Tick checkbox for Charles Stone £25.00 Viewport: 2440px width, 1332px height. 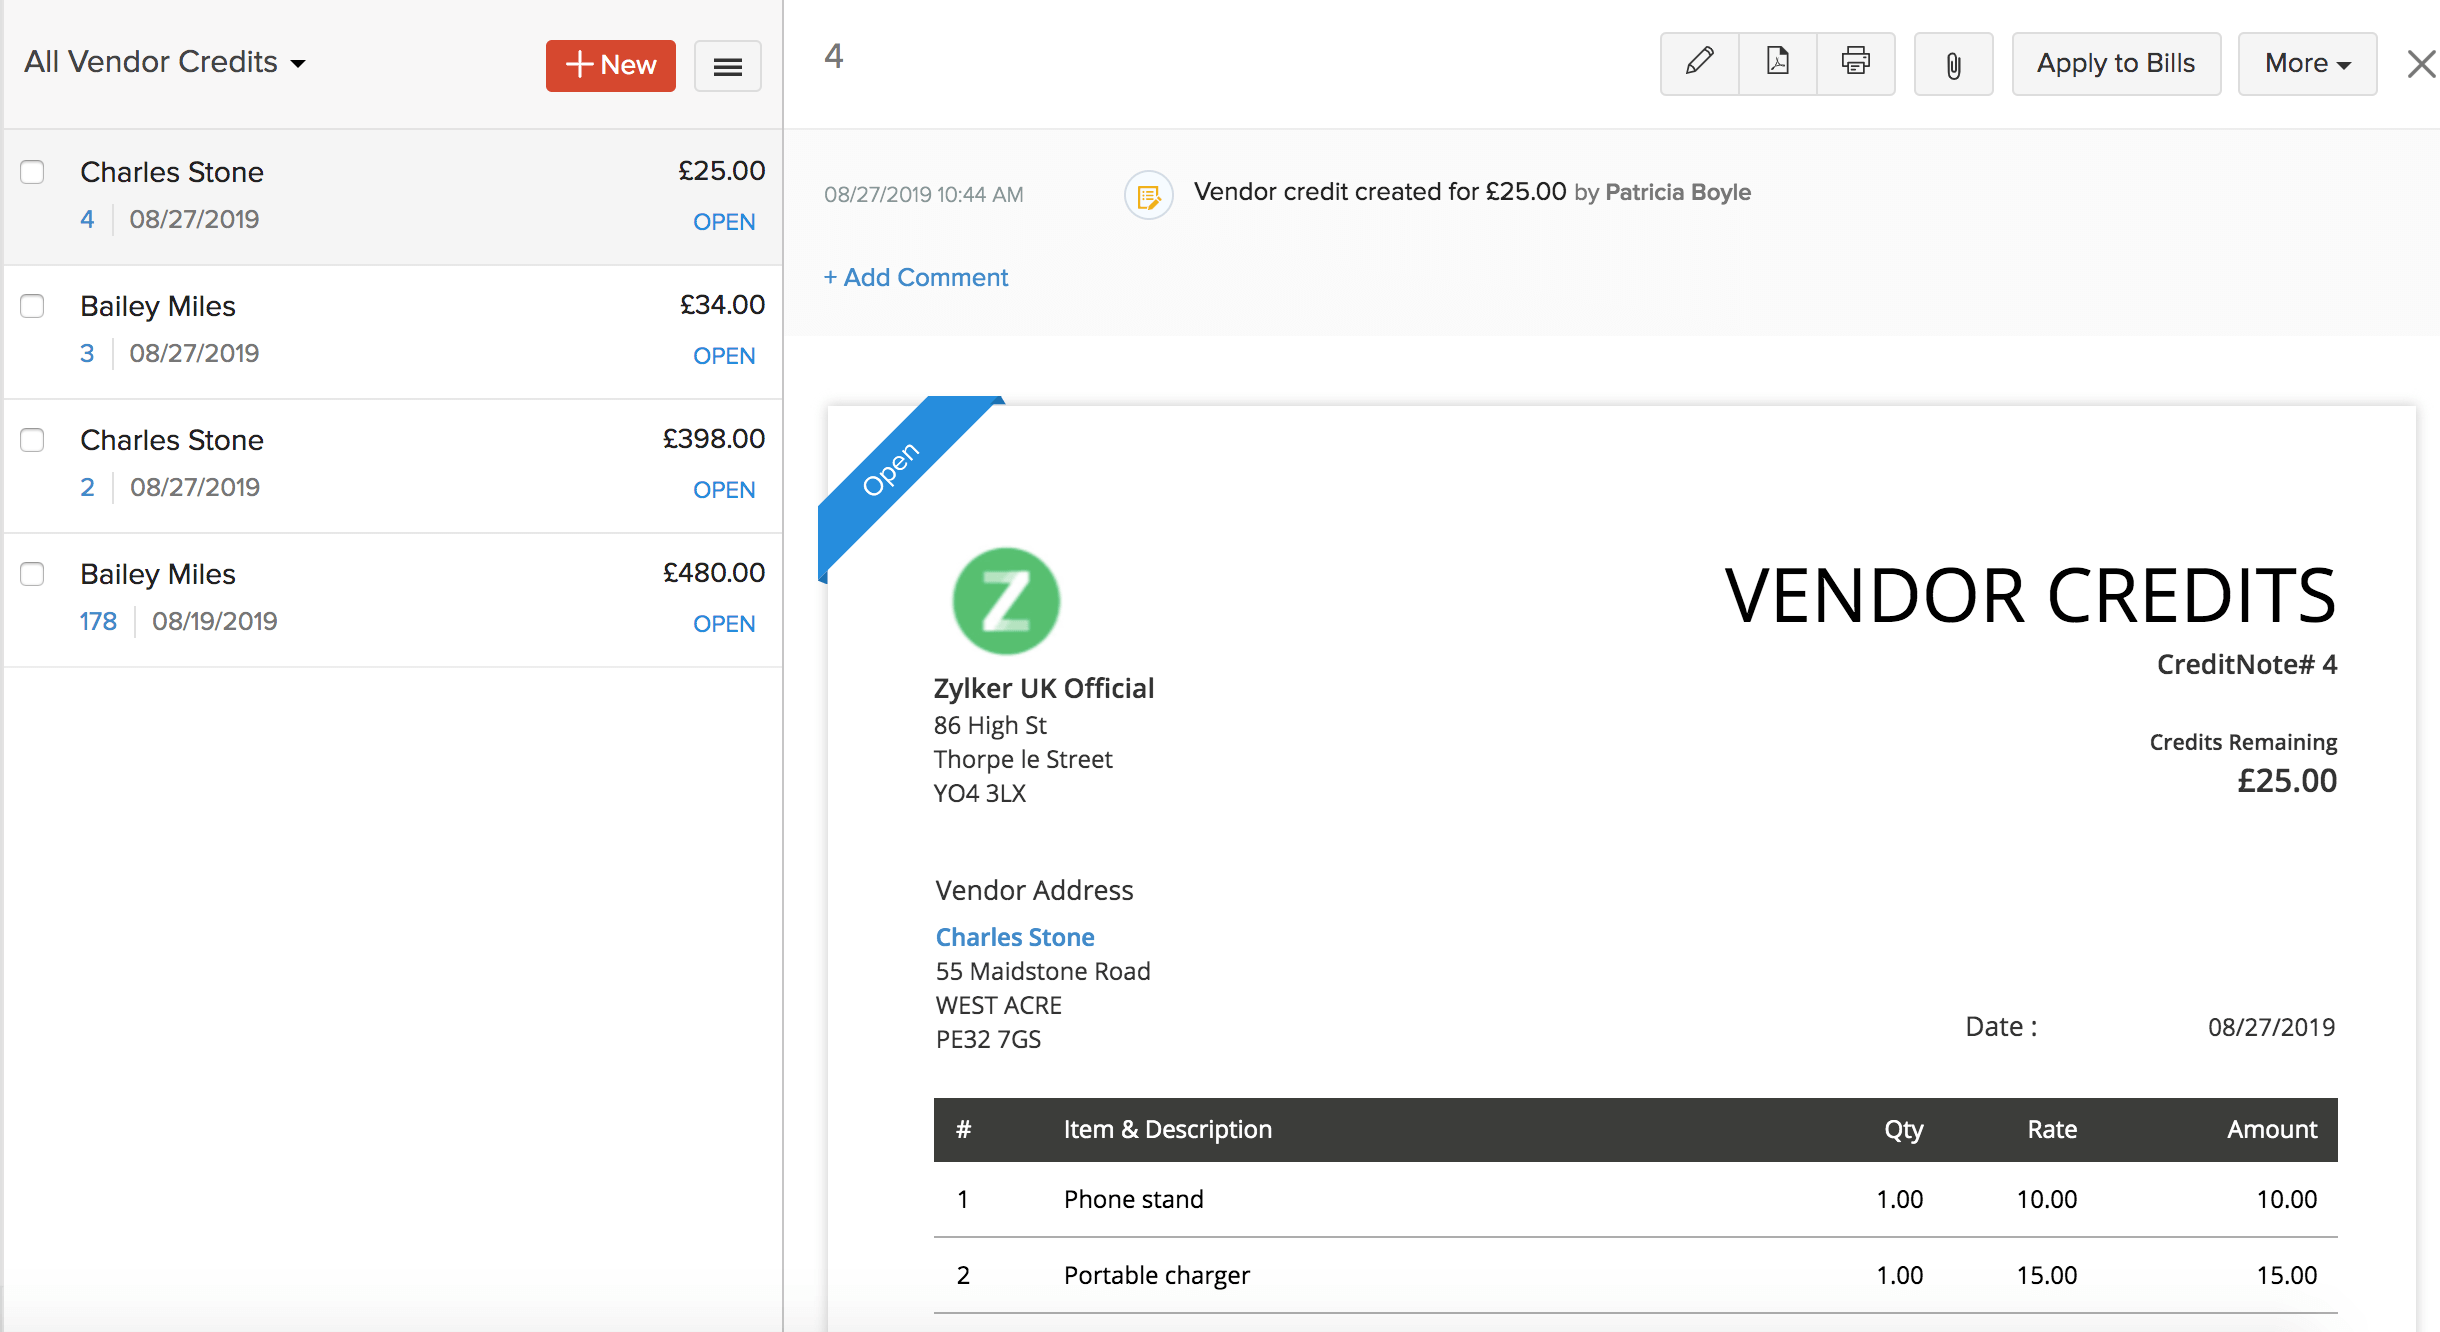point(33,172)
